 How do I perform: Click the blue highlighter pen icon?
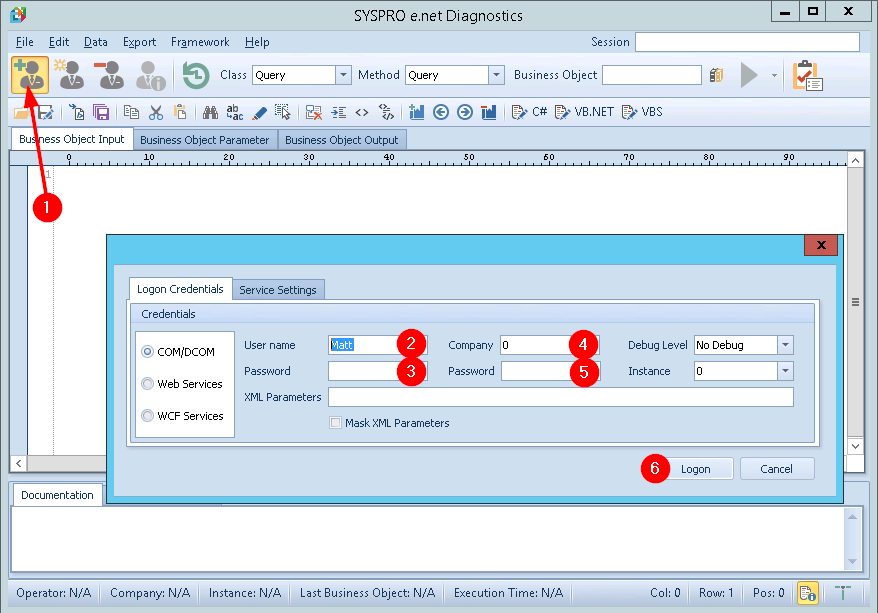point(259,113)
